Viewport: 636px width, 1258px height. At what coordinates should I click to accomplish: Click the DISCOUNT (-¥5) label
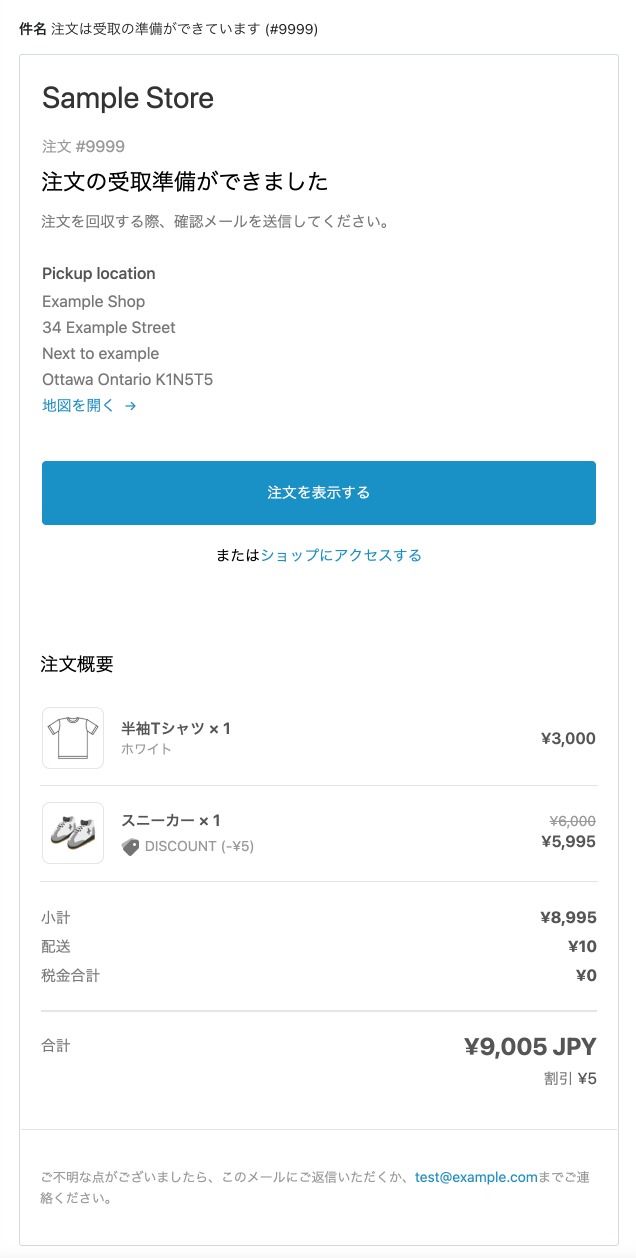pyautogui.click(x=199, y=846)
